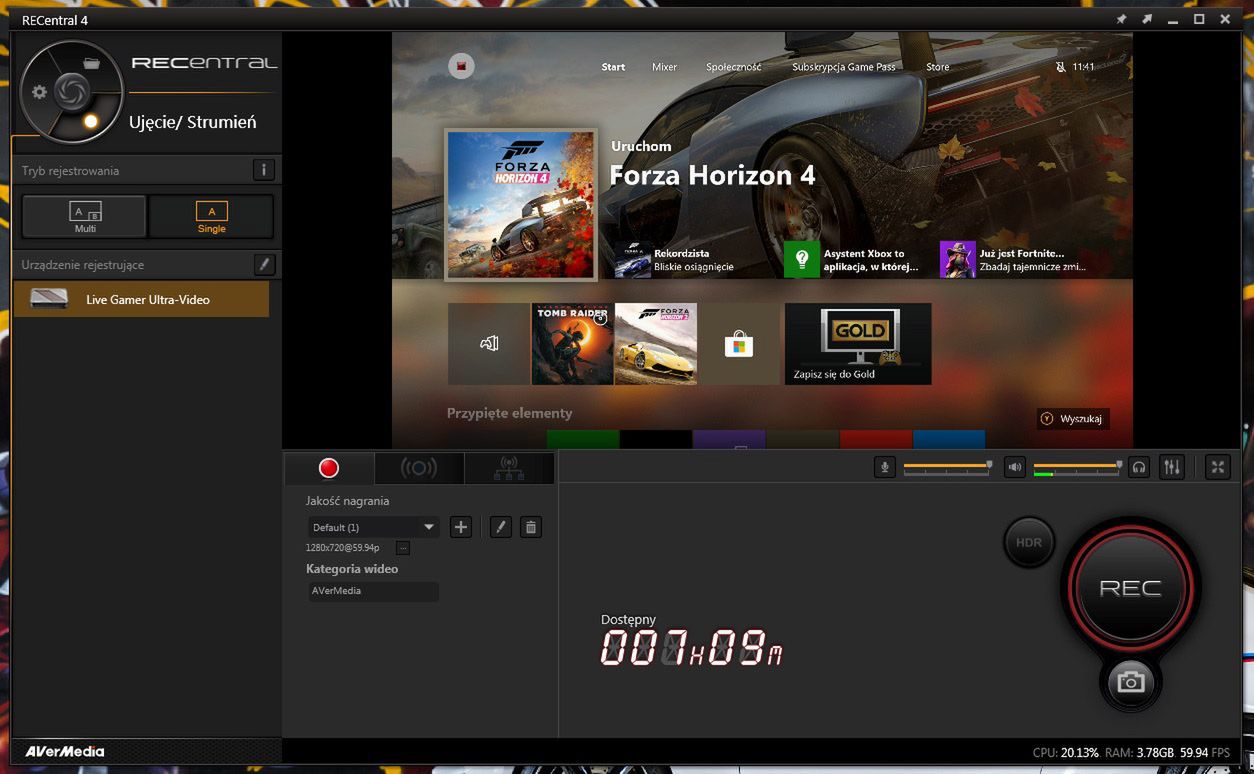1254x774 pixels.
Task: Select the Capture/Stream mode orange dot
Action: coord(91,121)
